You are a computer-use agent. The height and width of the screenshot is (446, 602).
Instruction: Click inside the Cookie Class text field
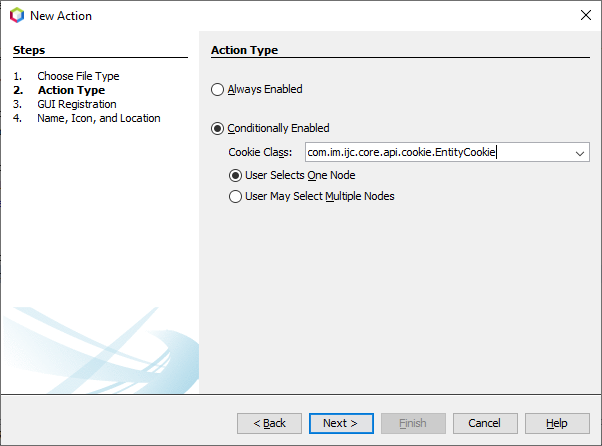[438, 153]
